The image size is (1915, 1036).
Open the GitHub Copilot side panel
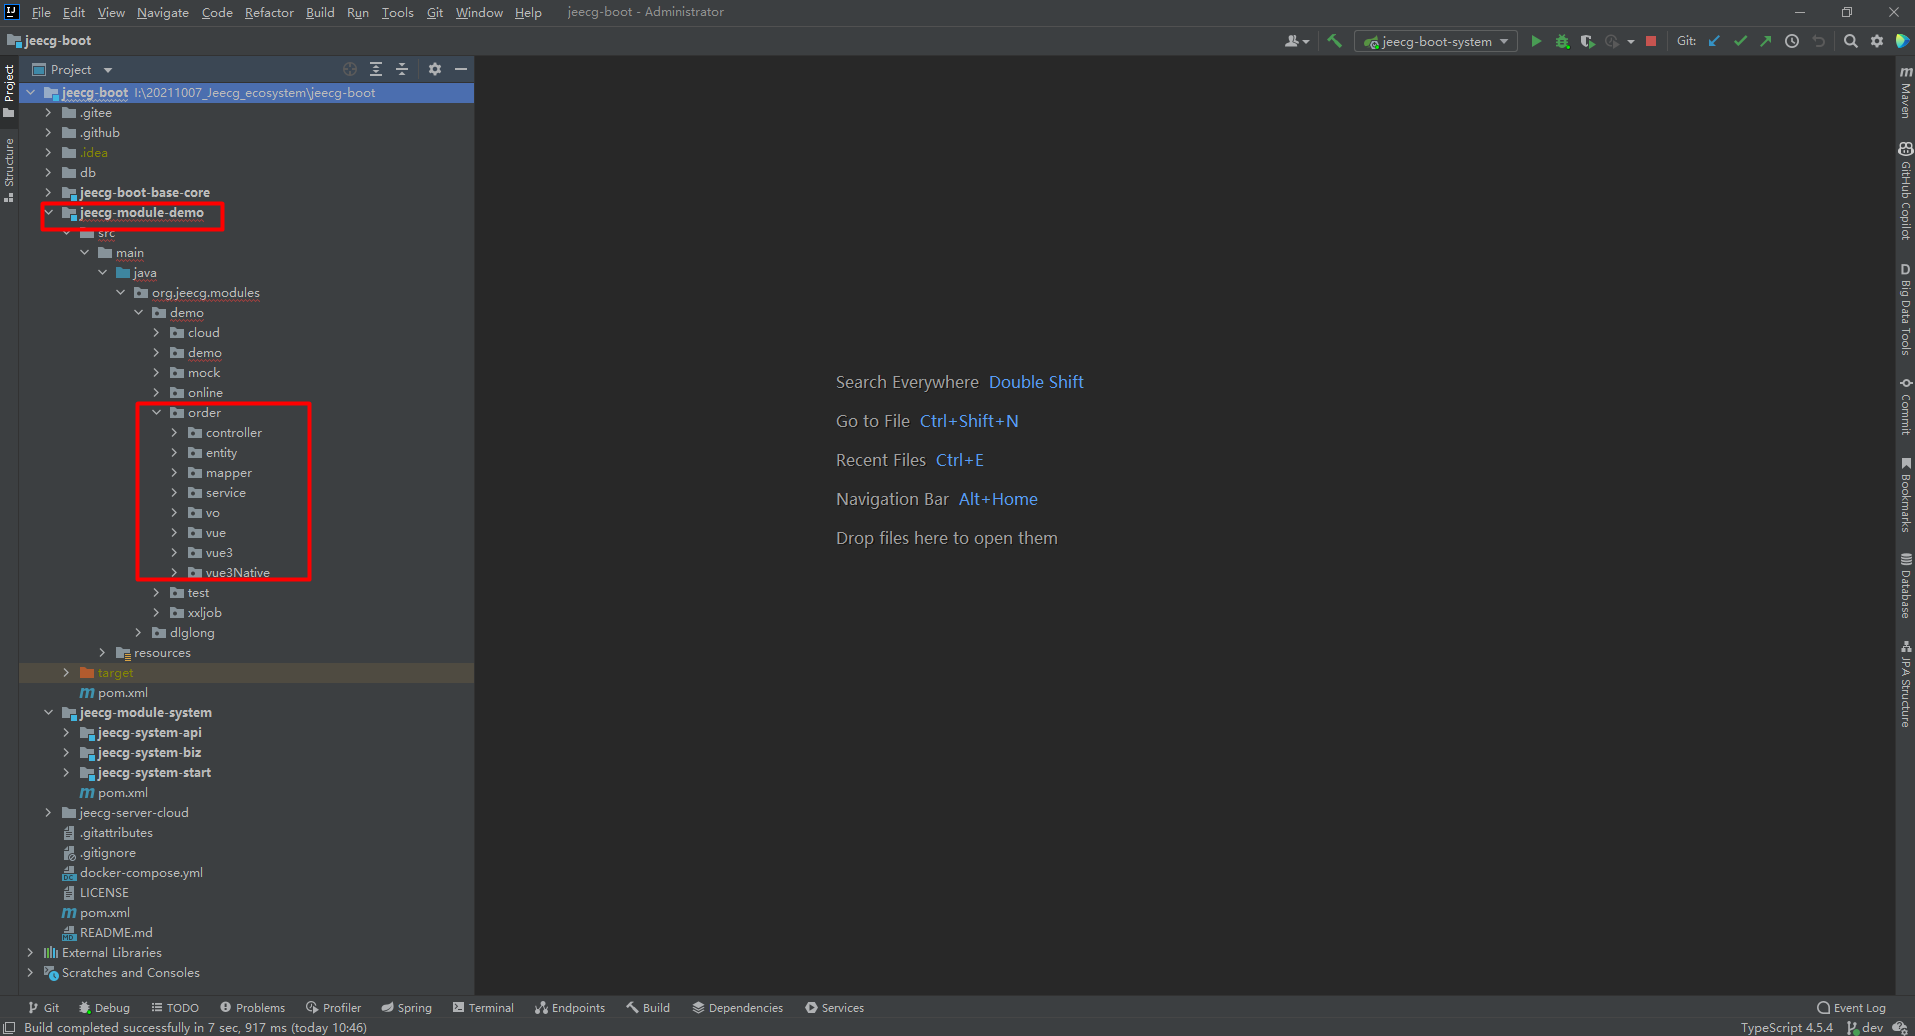point(1906,191)
